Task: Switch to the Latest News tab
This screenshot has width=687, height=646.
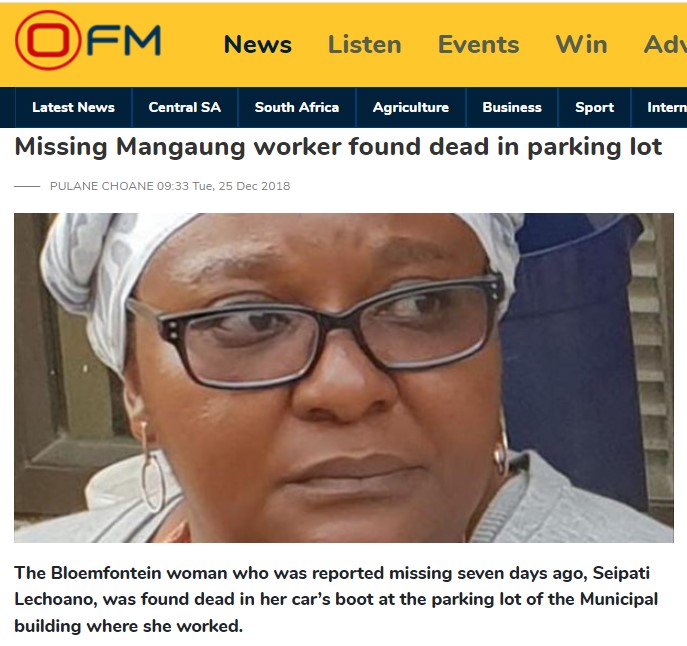Action: [x=74, y=107]
